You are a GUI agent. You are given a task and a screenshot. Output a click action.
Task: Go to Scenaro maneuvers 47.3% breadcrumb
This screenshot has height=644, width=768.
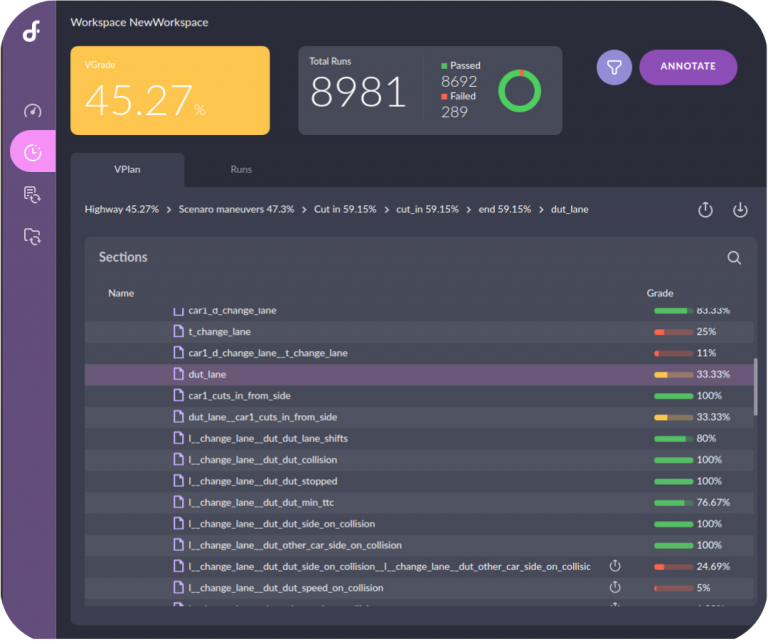[x=236, y=210]
